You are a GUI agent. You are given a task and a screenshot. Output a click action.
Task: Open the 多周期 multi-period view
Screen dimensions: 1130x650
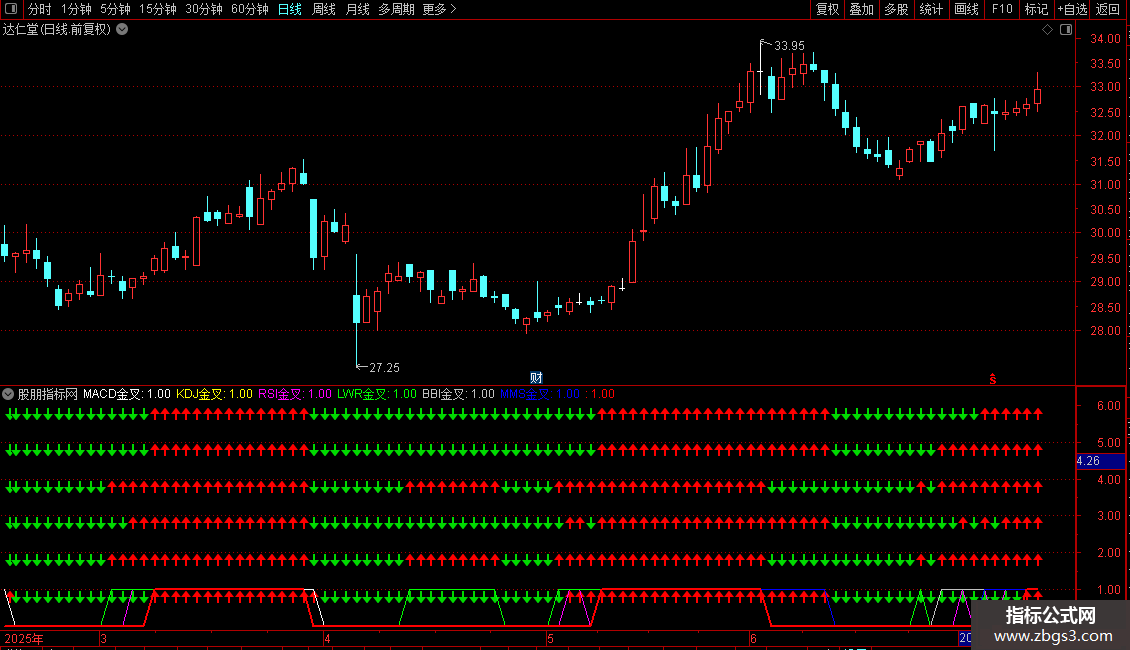396,9
